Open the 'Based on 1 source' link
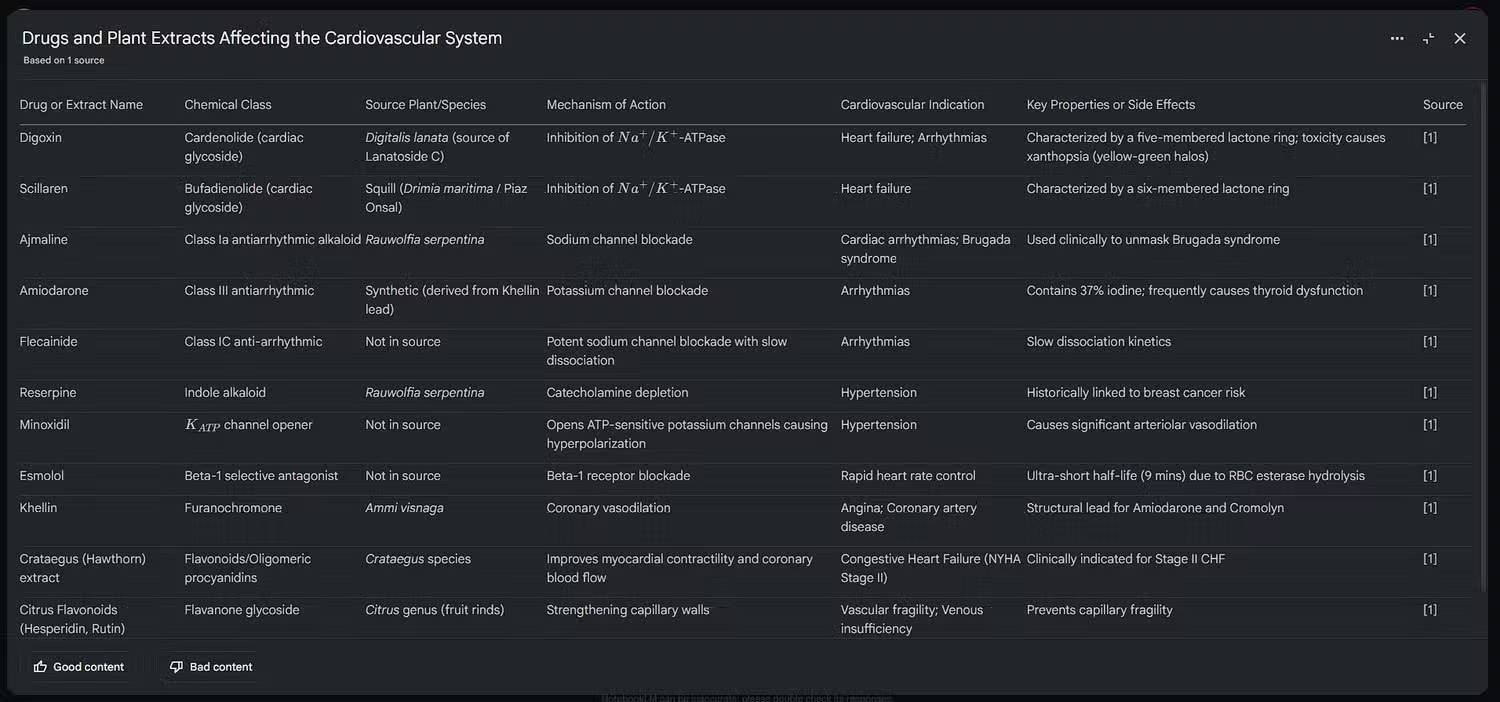Viewport: 1500px width, 702px height. pyautogui.click(x=62, y=59)
